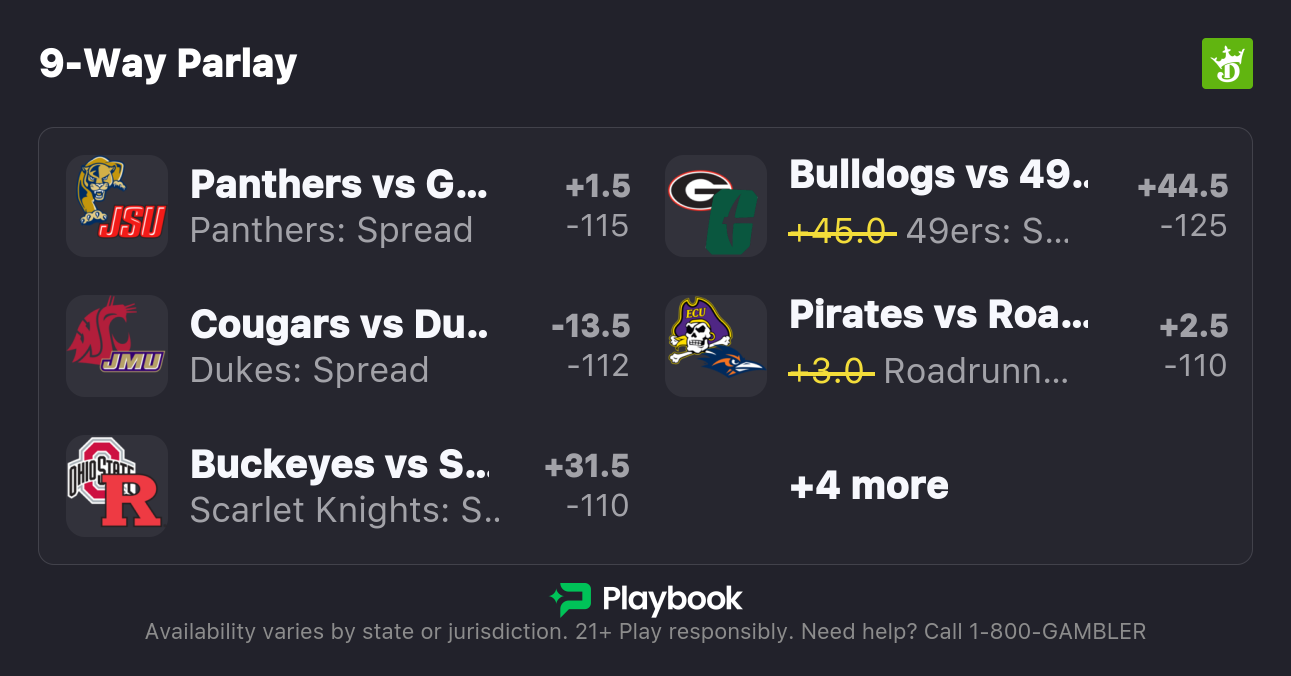Select the +44.5 49ers spread odds
This screenshot has height=676, width=1291.
1182,206
